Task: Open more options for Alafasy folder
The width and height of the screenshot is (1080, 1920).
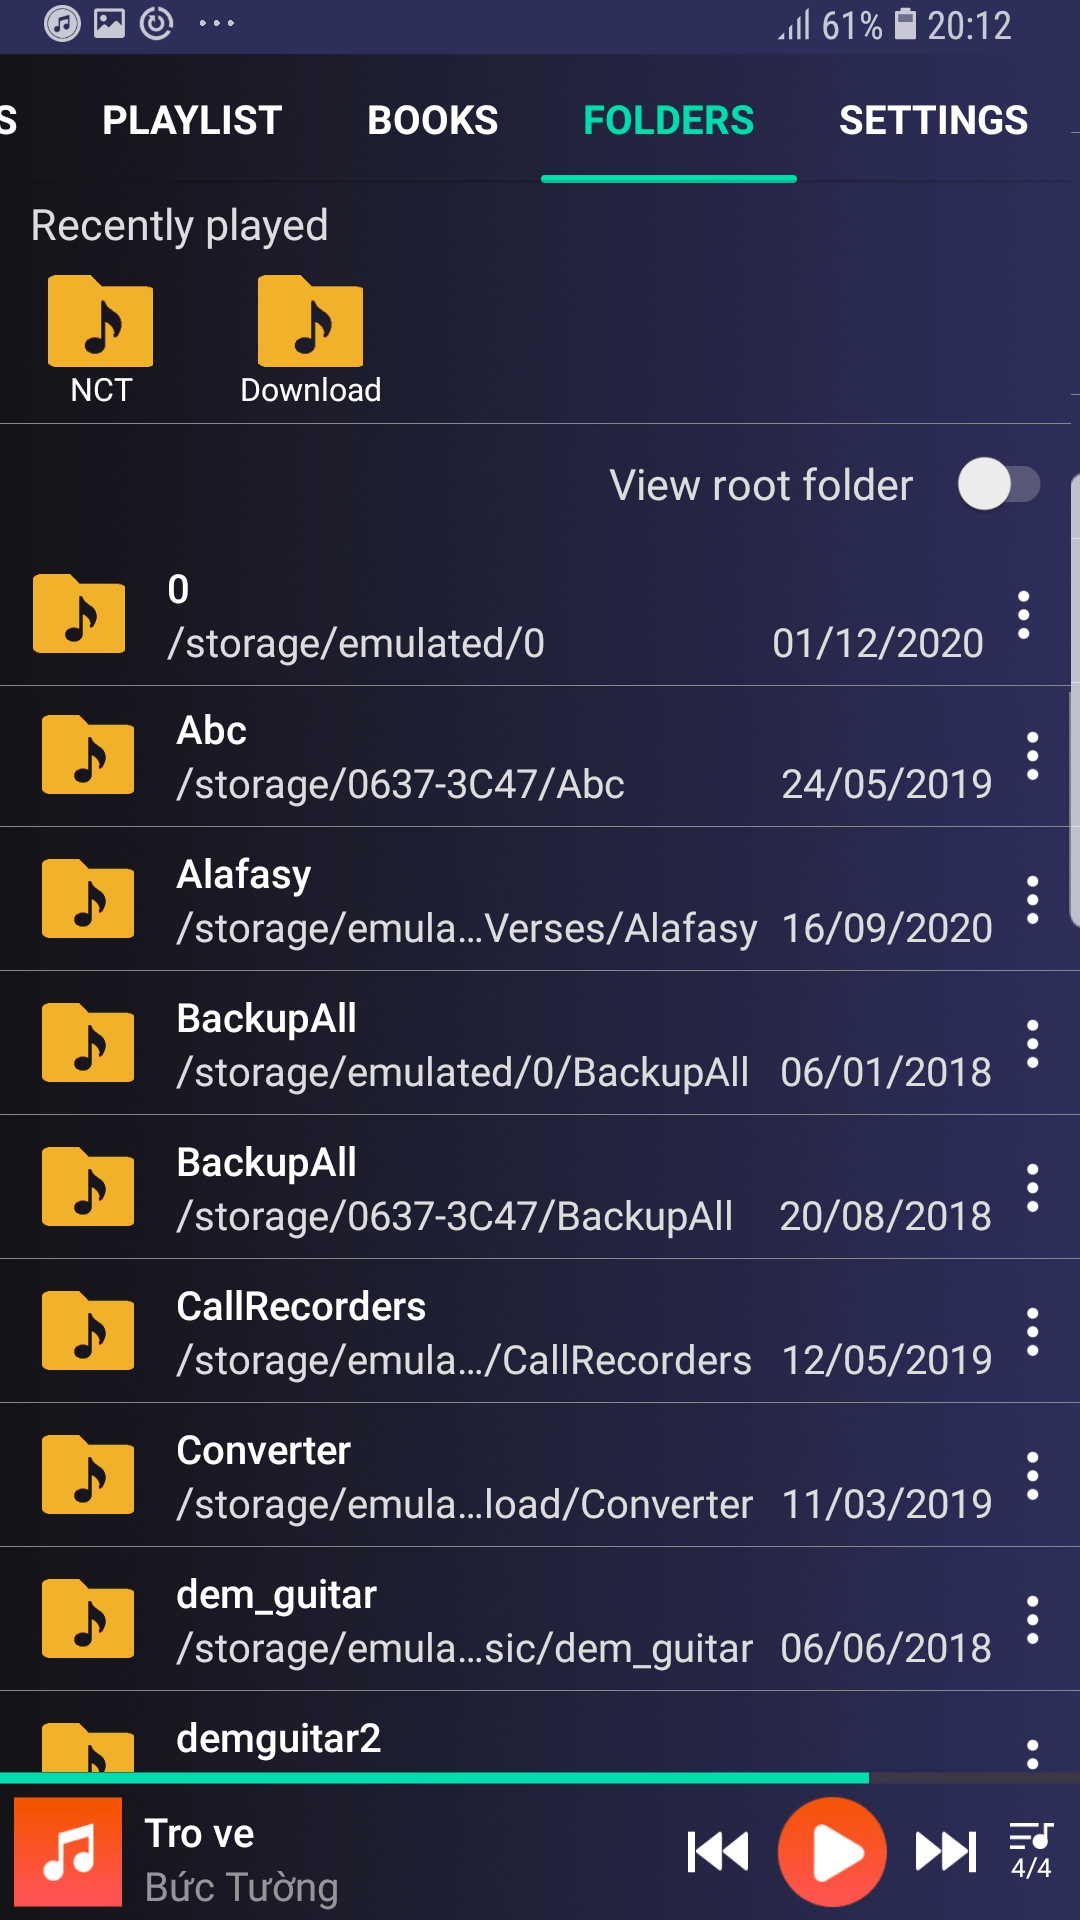Action: (1032, 900)
